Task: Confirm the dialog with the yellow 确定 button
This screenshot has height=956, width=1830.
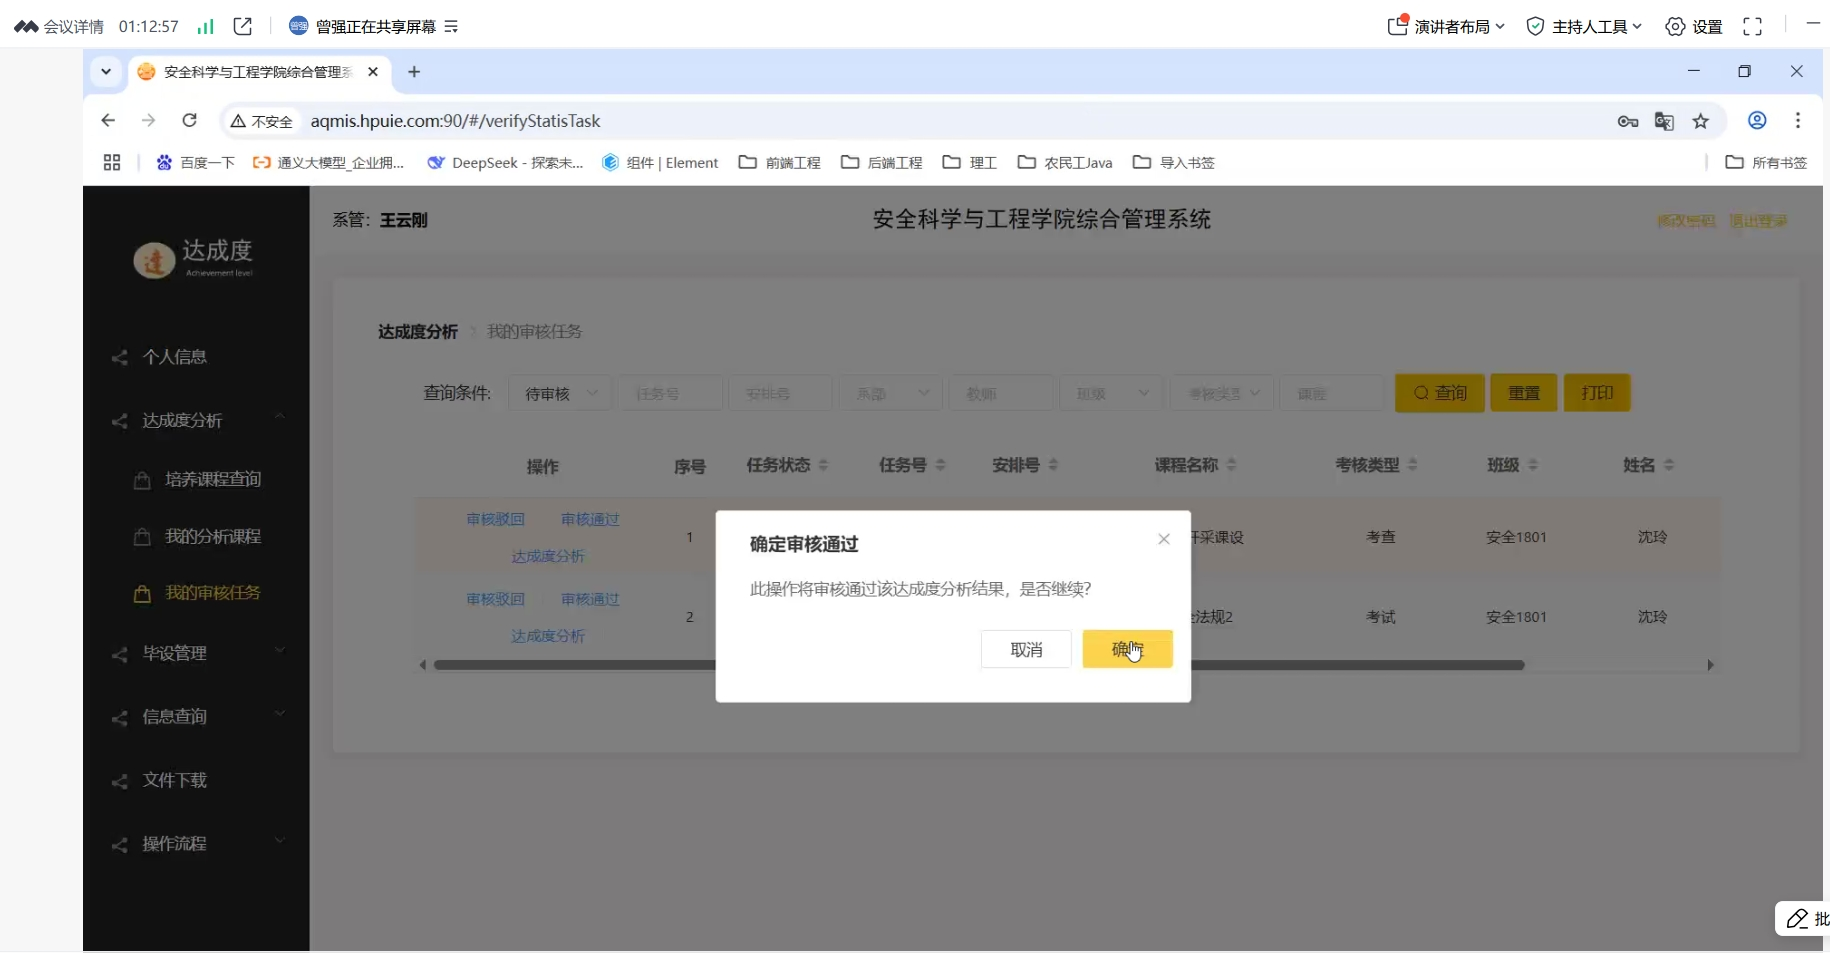Action: coord(1127,649)
